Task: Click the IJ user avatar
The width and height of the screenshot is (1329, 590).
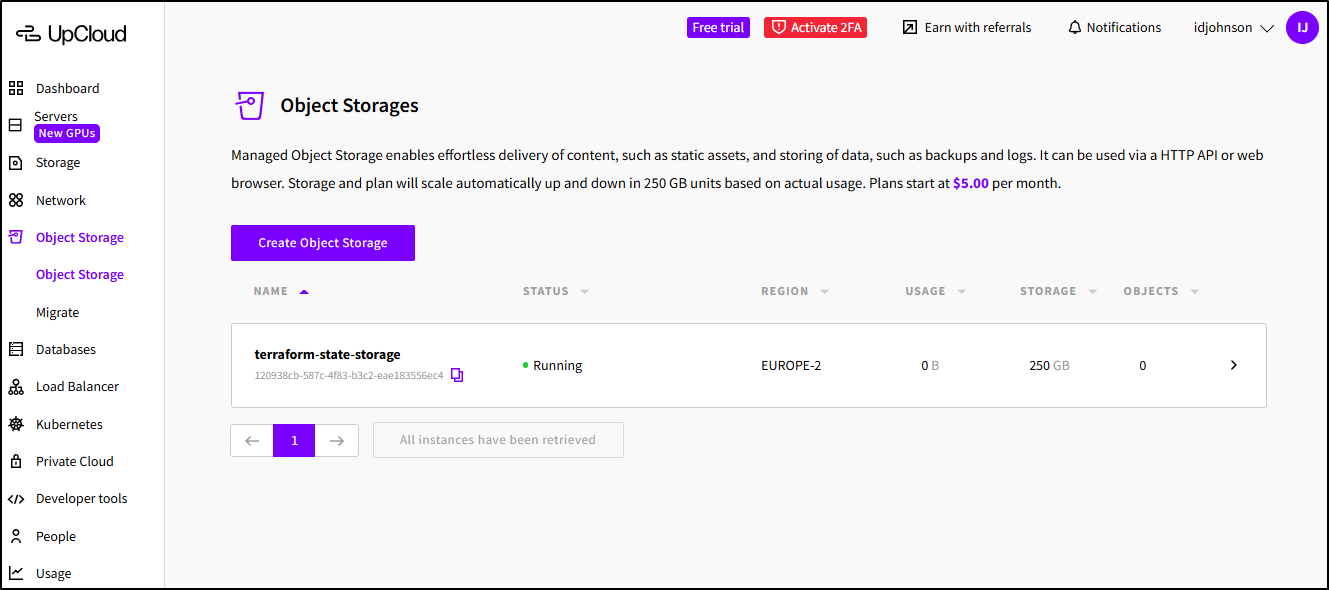Action: 1302,28
